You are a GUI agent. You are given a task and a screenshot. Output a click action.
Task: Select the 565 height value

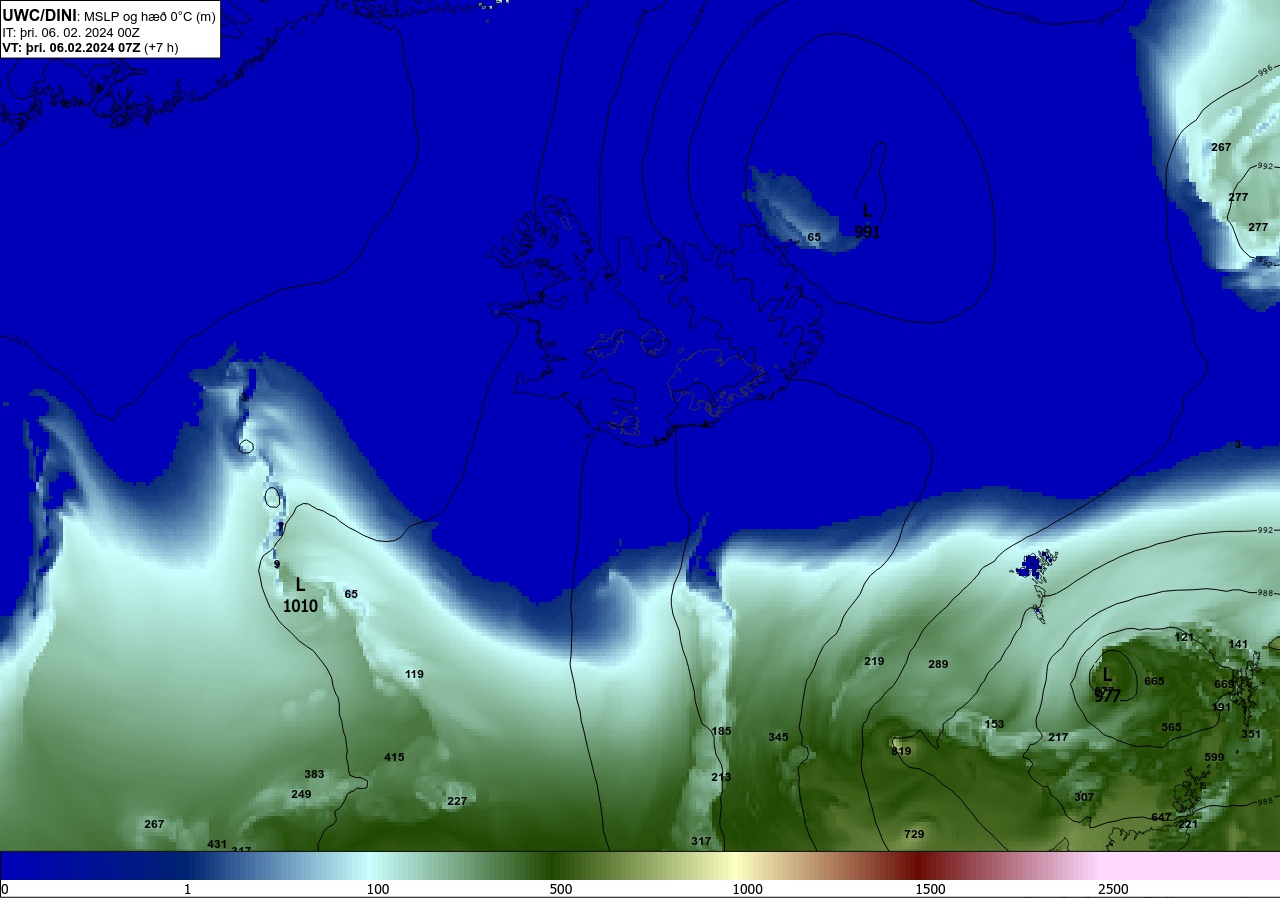click(x=1171, y=727)
